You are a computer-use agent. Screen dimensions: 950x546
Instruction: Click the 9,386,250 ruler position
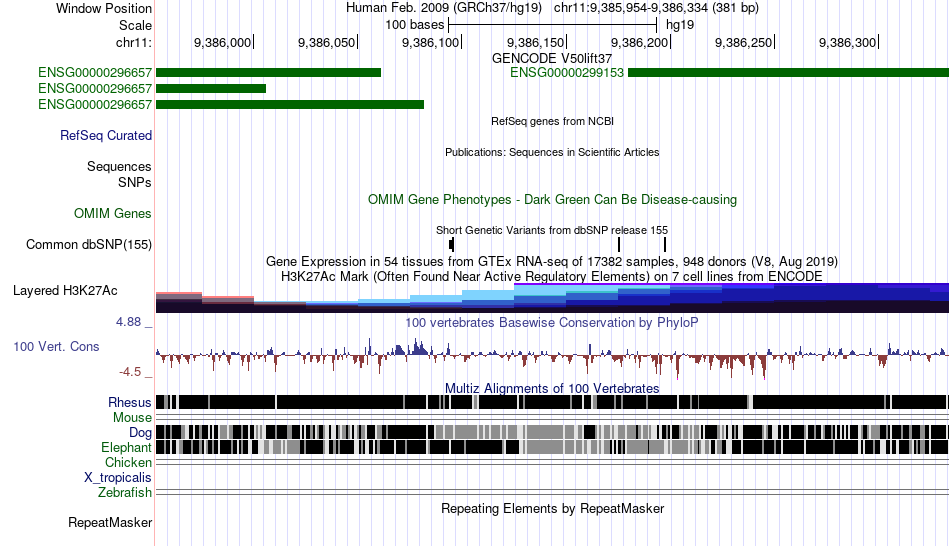coord(744,42)
